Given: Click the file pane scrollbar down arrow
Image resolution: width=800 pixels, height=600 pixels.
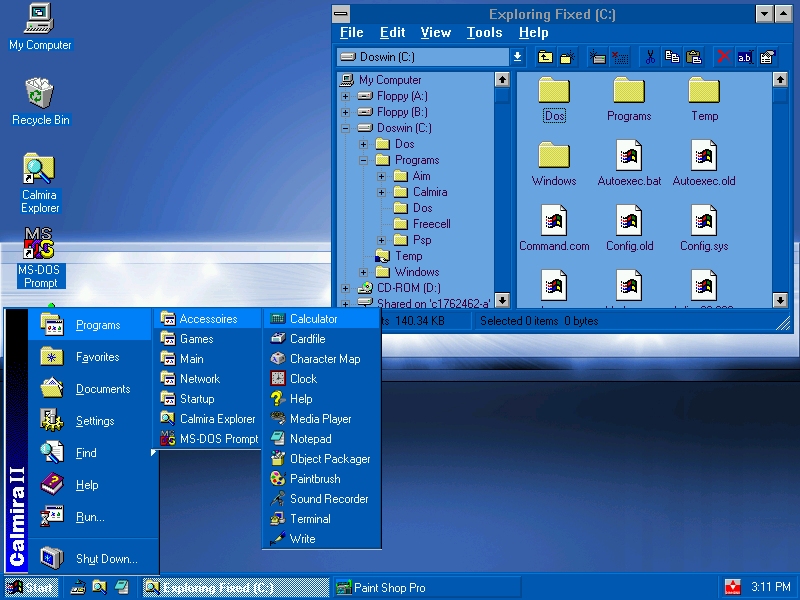Looking at the screenshot, I should click(780, 299).
